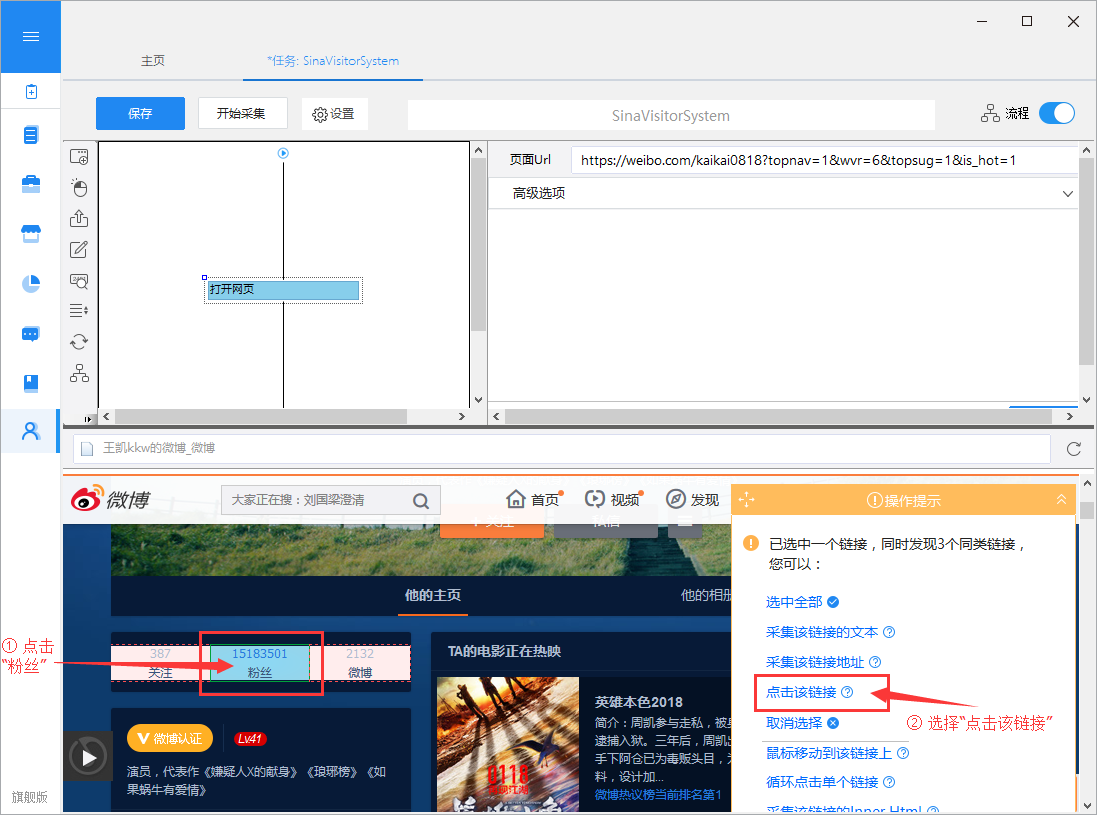Click the workflow canvas horizontal scrollbar
This screenshot has width=1097, height=815.
(261, 416)
